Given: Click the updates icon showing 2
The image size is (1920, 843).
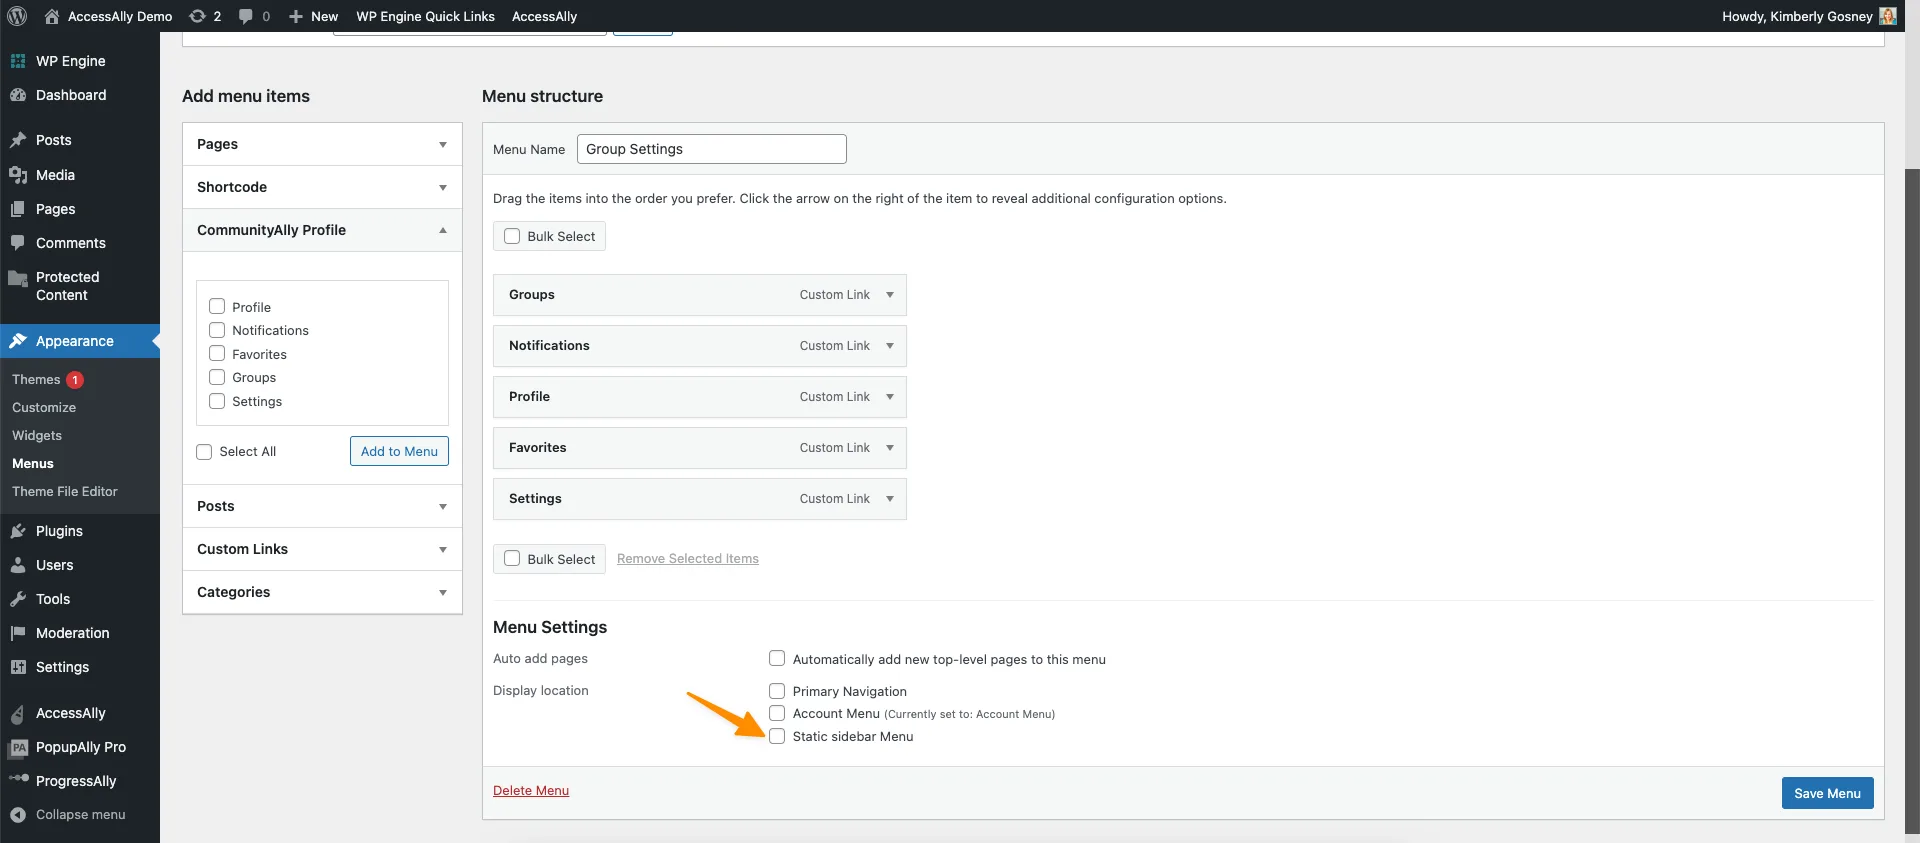Looking at the screenshot, I should point(197,16).
